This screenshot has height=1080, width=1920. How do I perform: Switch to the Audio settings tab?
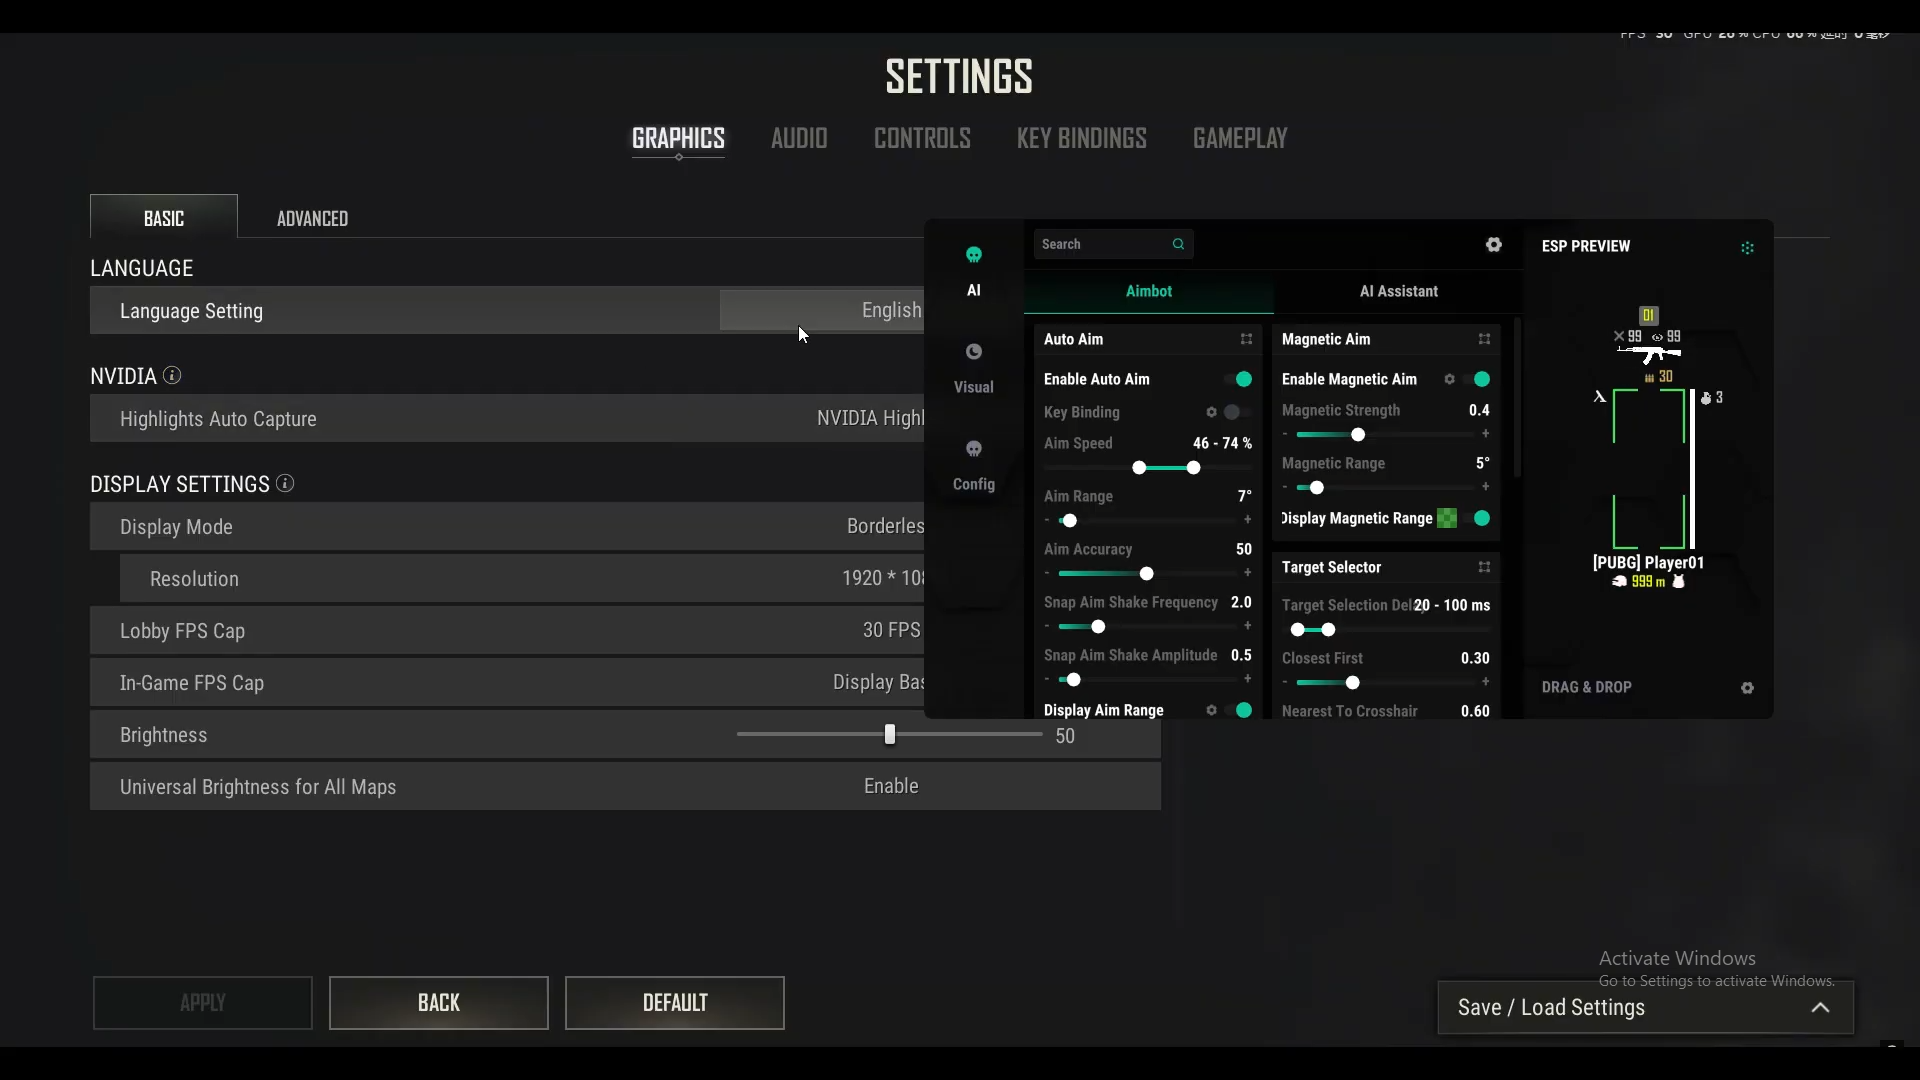pyautogui.click(x=798, y=138)
